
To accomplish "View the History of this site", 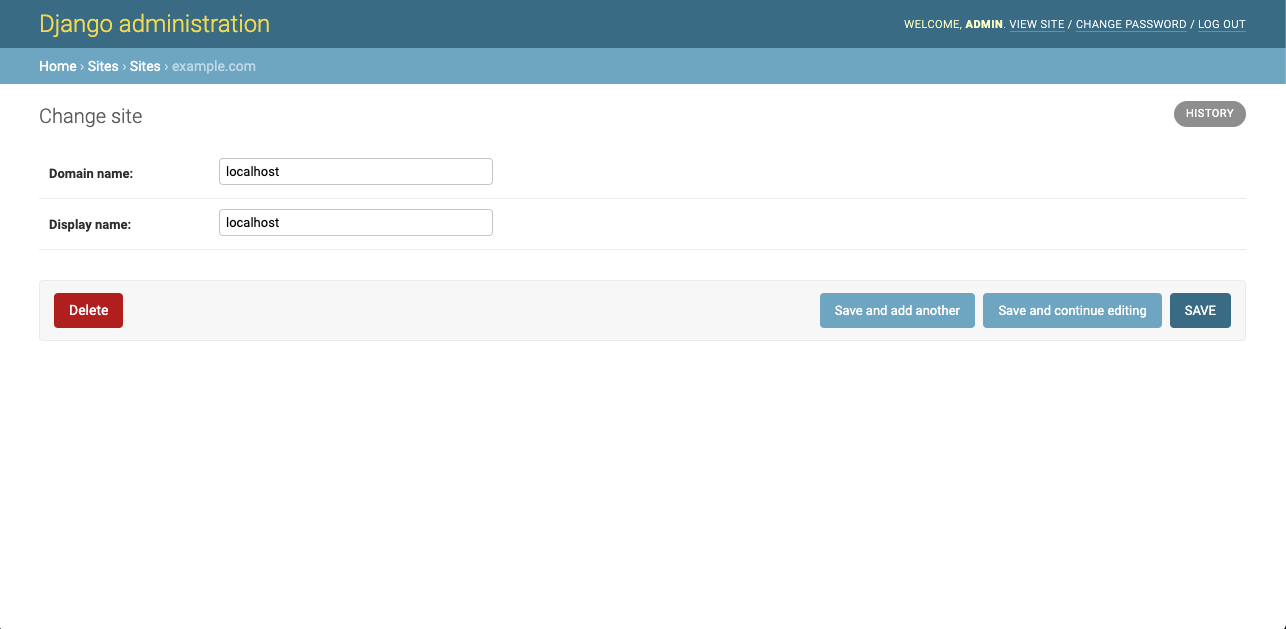I will coord(1210,114).
